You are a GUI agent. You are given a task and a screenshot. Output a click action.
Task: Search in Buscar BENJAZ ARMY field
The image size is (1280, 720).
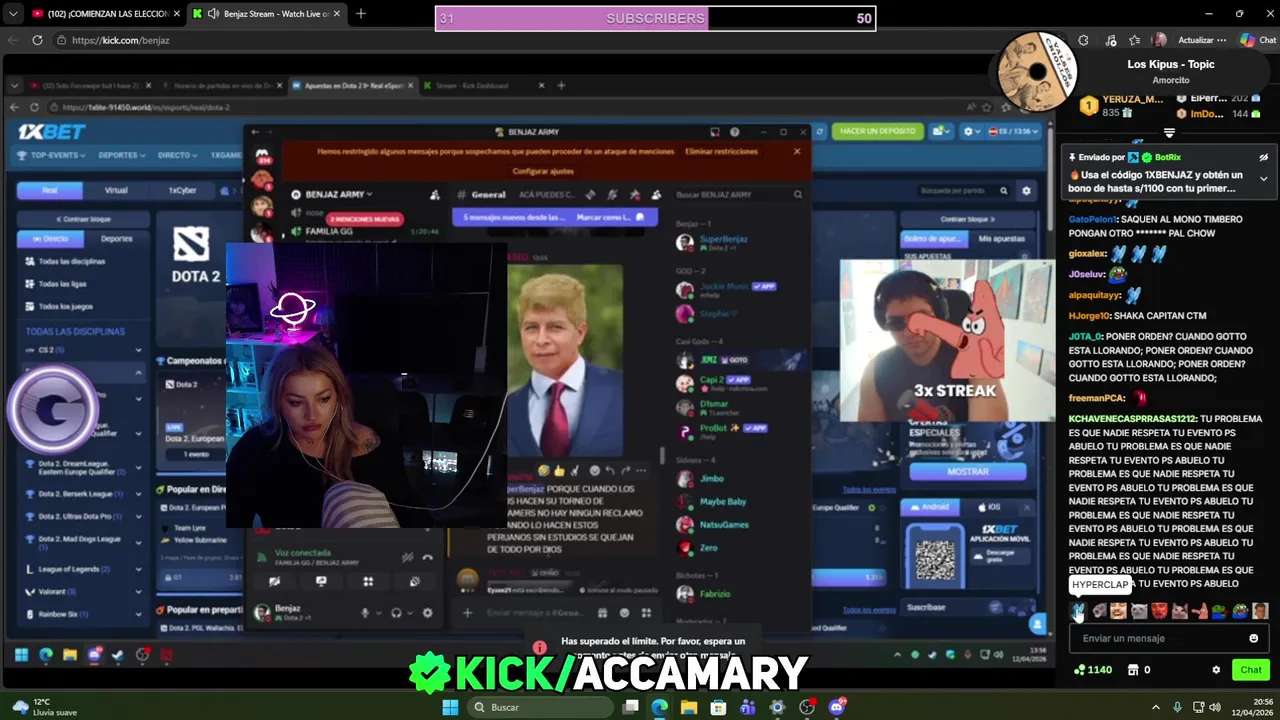pos(739,195)
